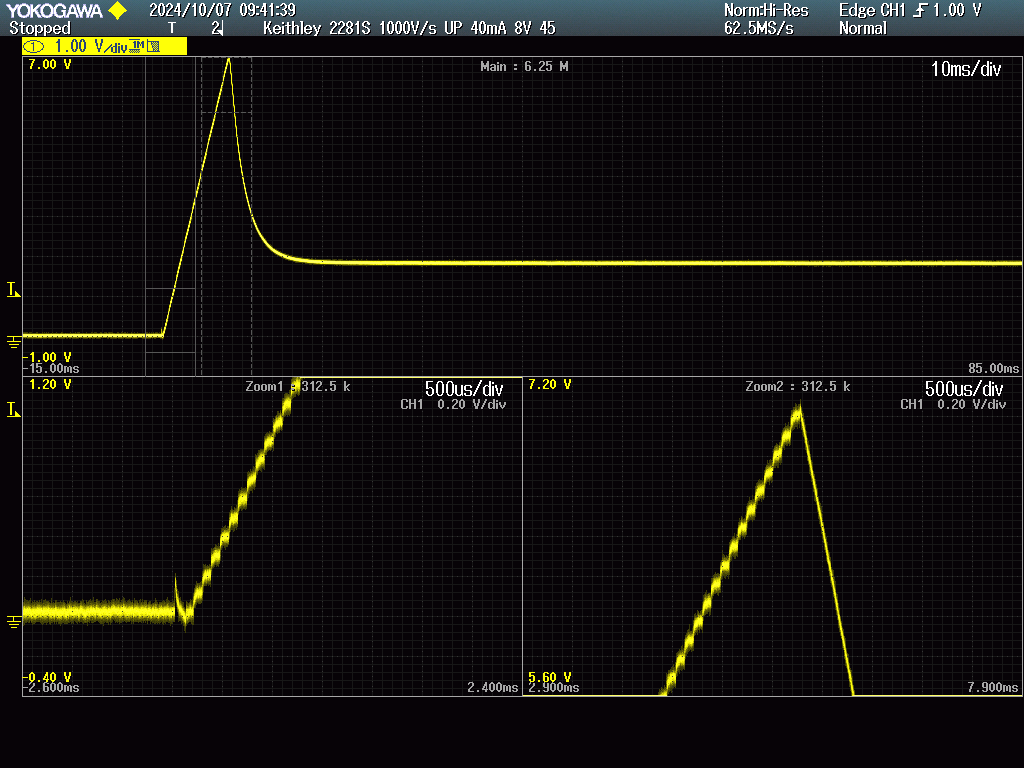Image resolution: width=1024 pixels, height=768 pixels.
Task: Open the Zoom1 500us/div timebase setting
Action: 463,388
